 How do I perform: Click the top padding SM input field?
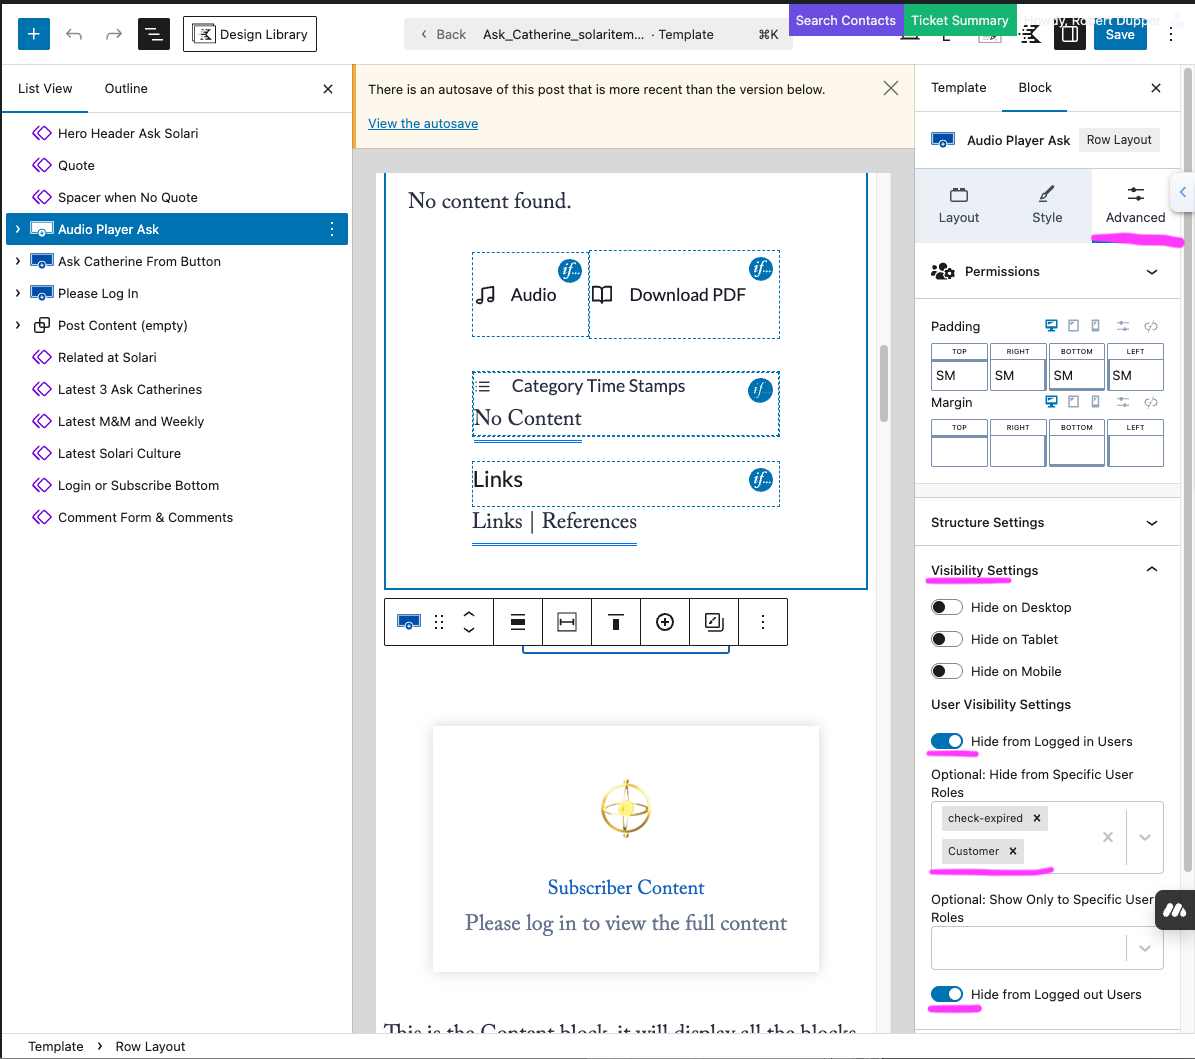[959, 375]
